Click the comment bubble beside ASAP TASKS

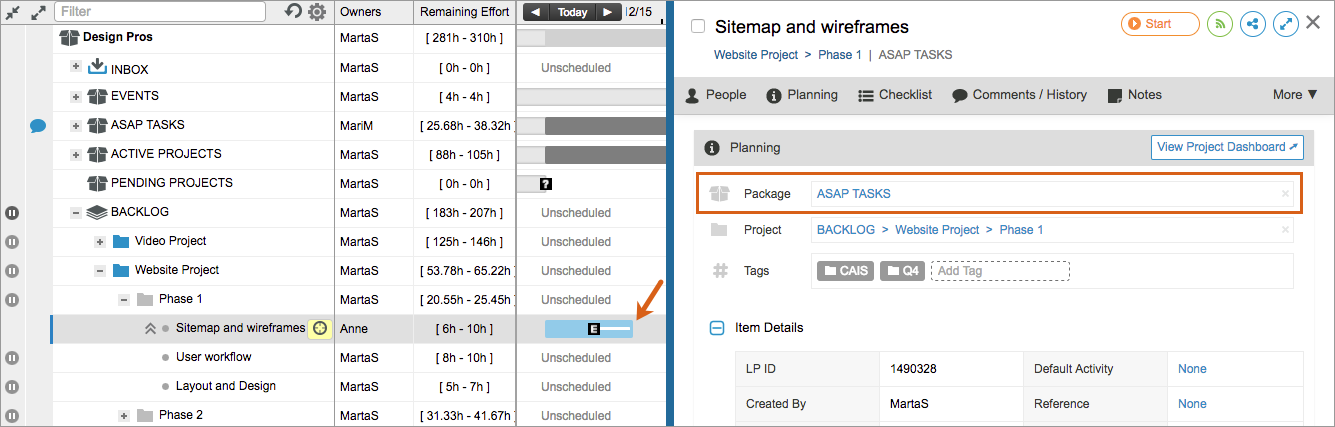(38, 126)
